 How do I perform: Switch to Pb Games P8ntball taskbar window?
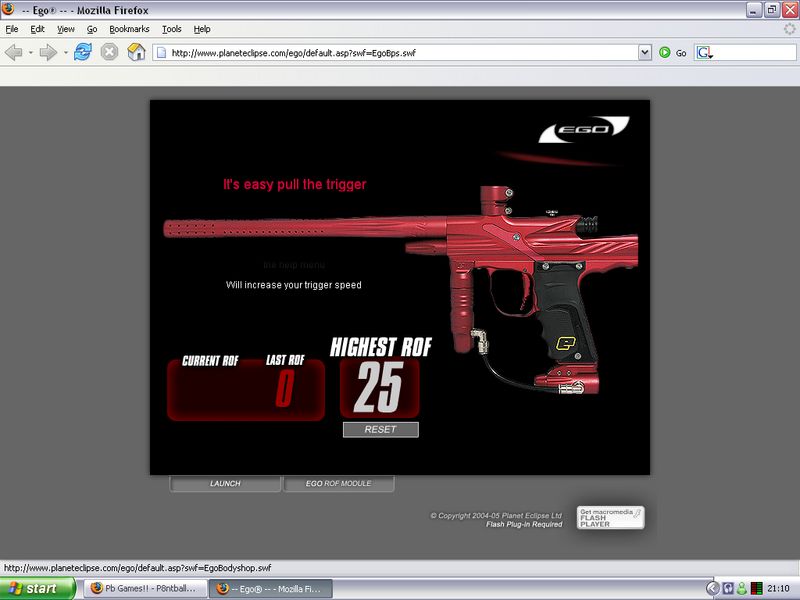click(145, 588)
